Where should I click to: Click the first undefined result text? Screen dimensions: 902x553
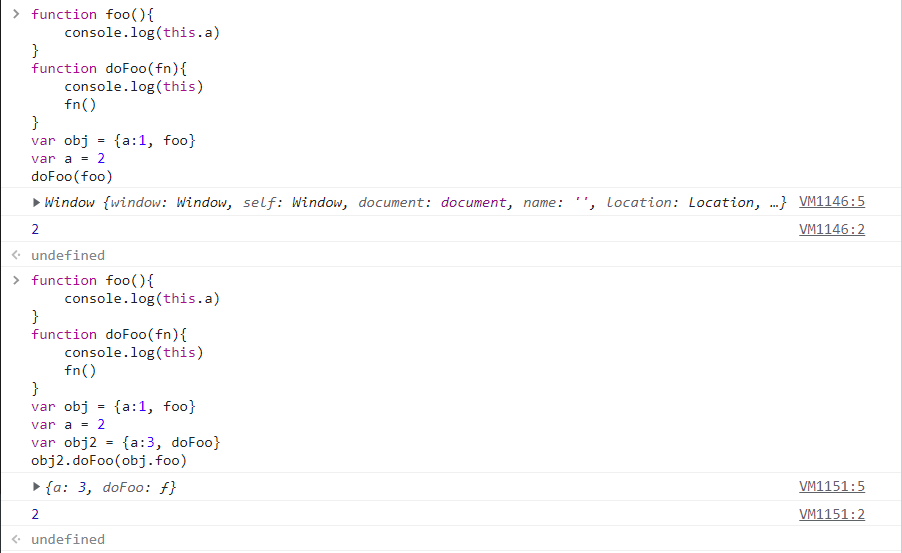coord(68,255)
